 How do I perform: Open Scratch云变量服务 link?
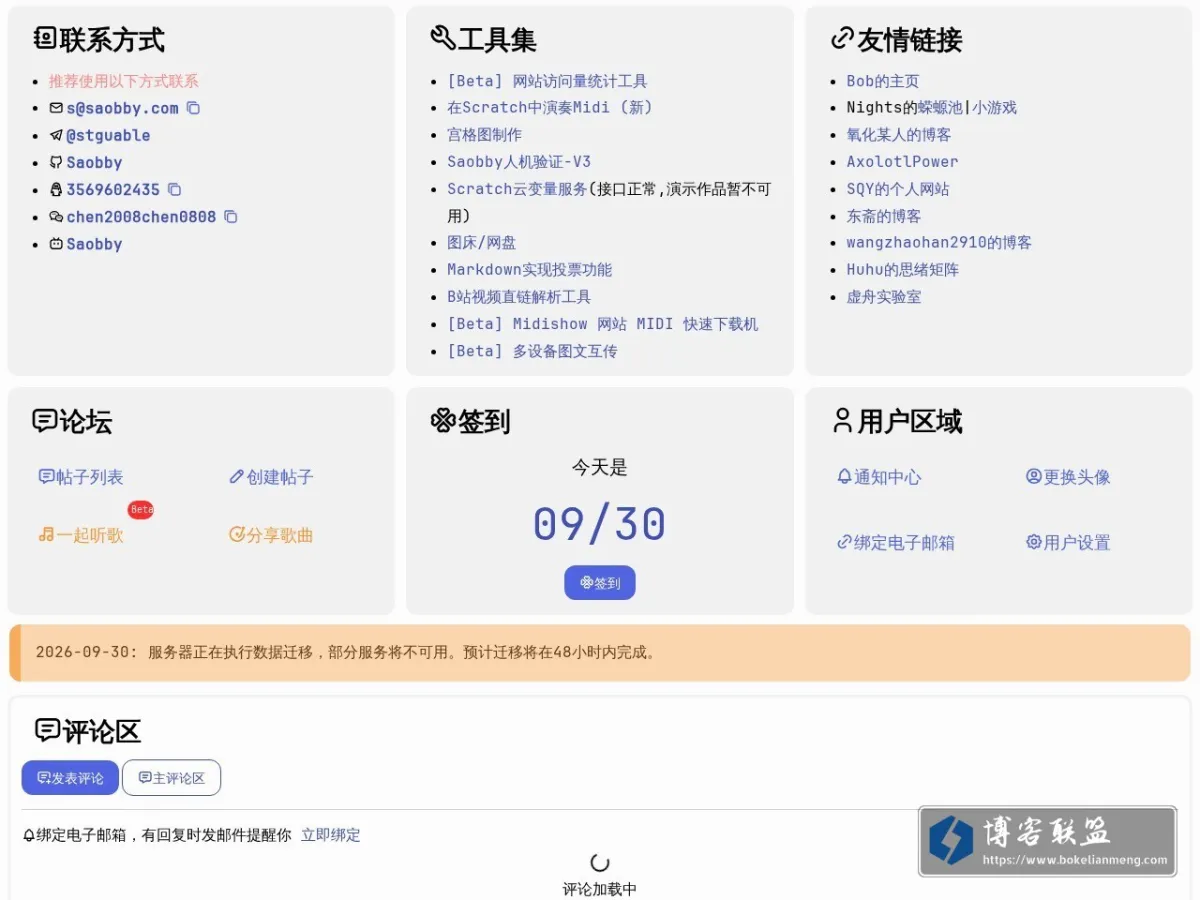(517, 189)
